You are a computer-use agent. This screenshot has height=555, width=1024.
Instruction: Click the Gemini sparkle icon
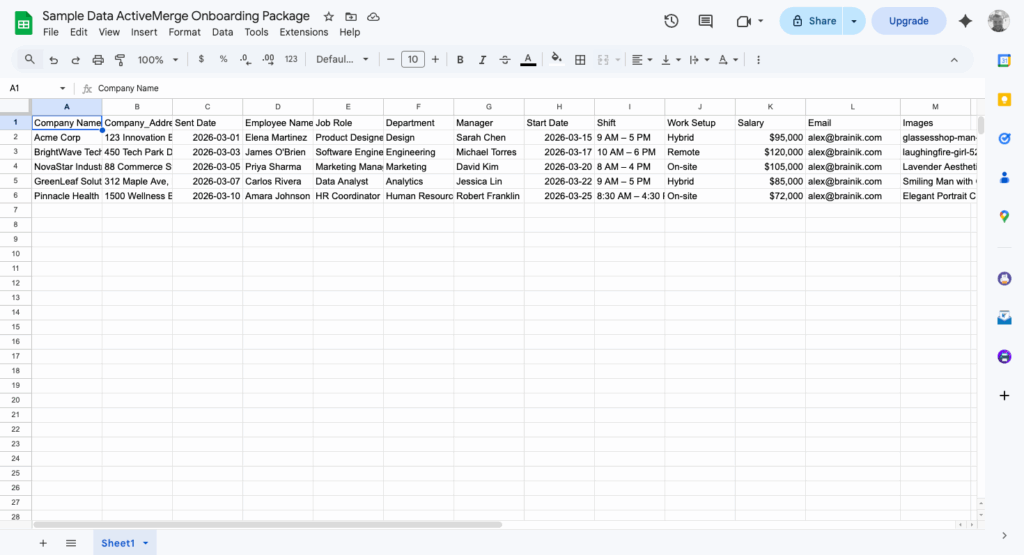965,21
